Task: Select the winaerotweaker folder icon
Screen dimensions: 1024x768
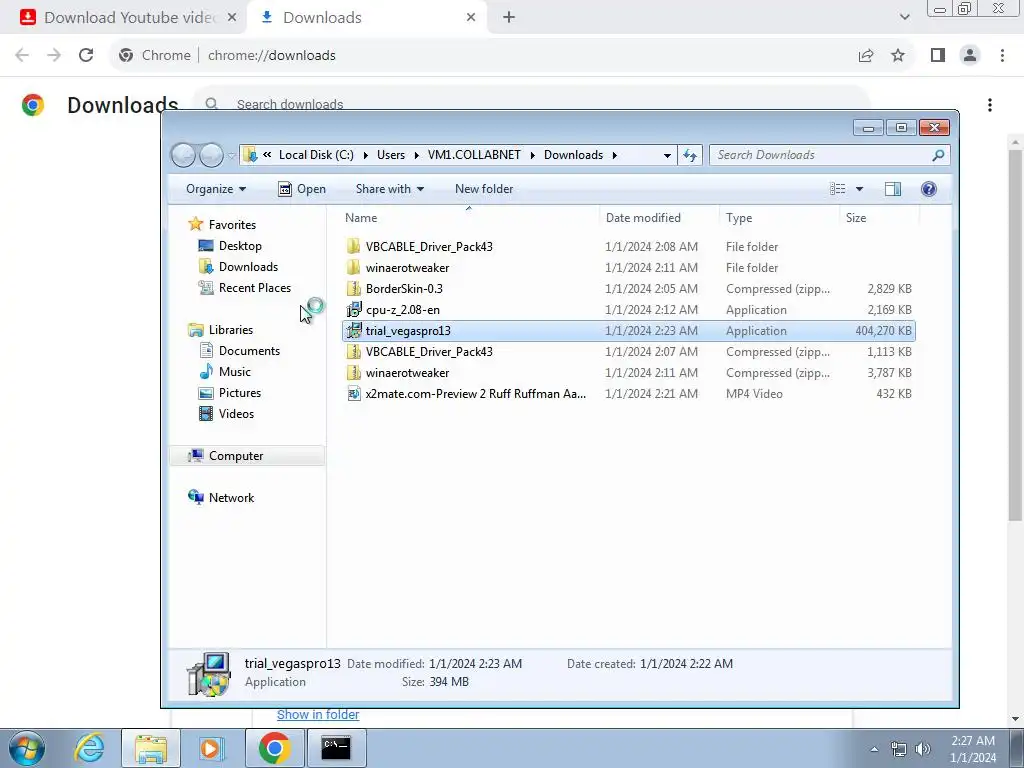Action: pos(353,267)
